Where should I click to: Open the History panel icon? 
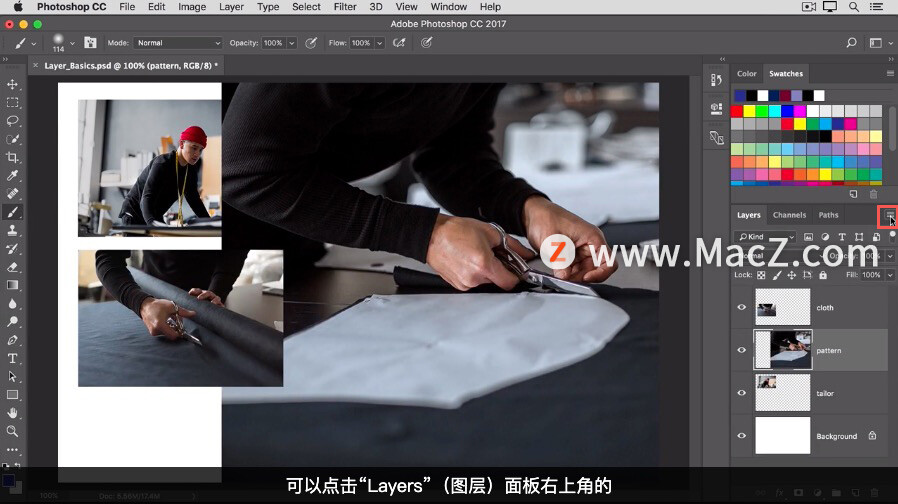click(716, 80)
